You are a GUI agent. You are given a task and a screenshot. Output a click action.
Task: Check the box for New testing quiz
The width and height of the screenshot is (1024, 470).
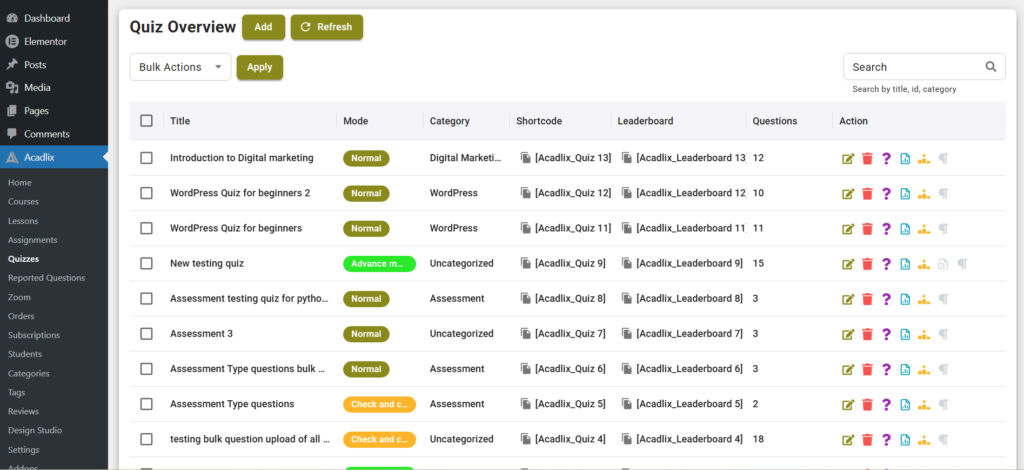[147, 264]
